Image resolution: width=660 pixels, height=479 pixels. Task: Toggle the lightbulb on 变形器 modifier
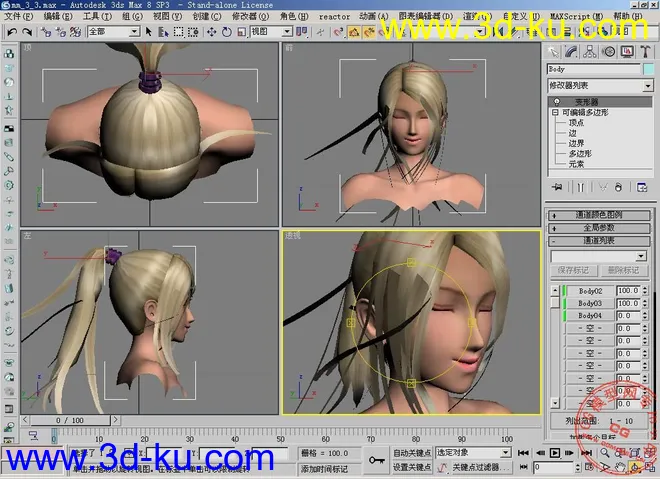pos(554,102)
